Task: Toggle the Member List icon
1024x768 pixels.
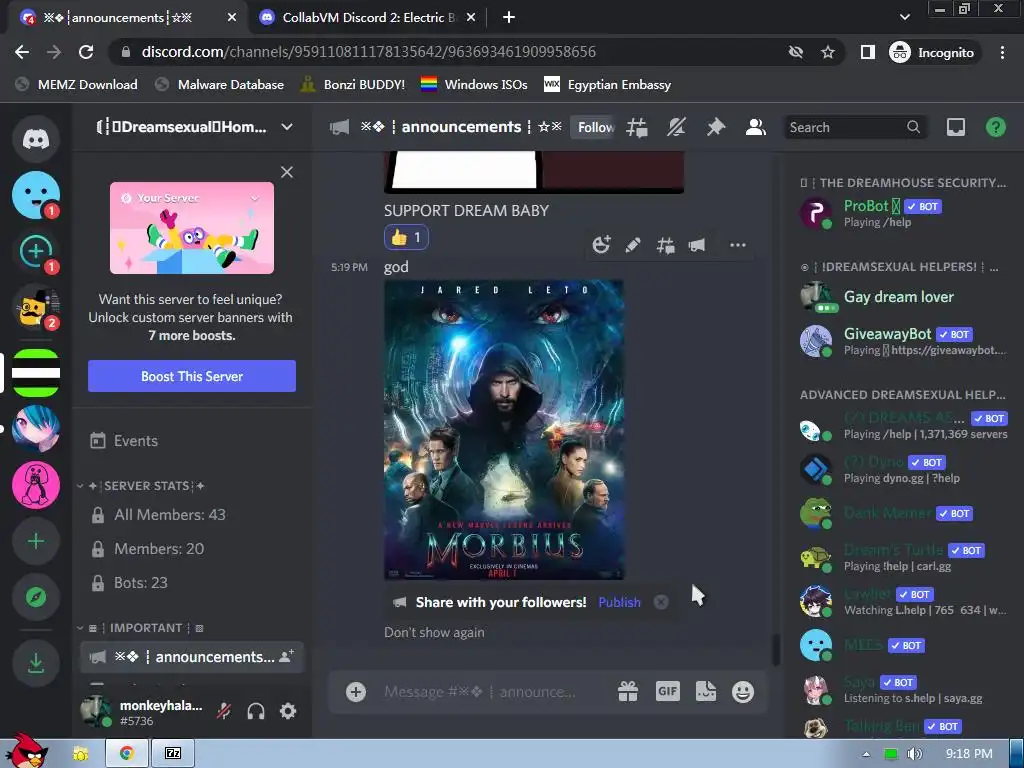Action: click(756, 127)
